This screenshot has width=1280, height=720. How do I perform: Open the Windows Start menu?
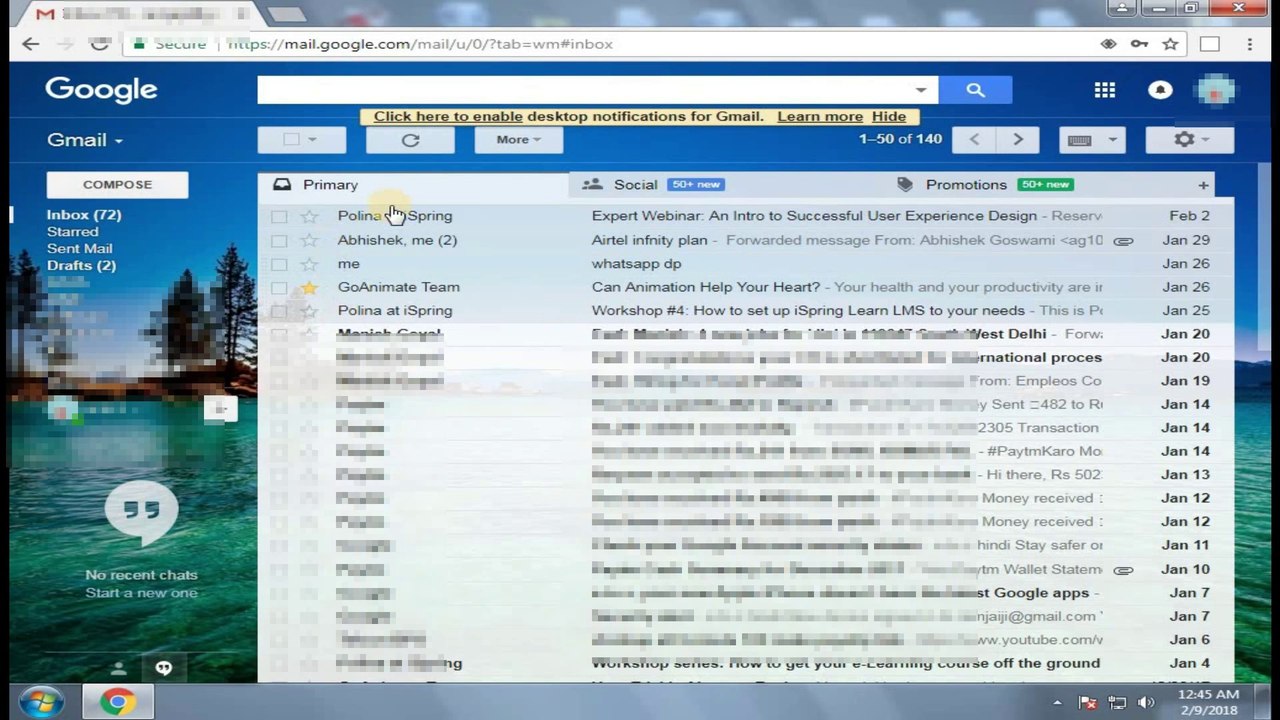coord(41,702)
